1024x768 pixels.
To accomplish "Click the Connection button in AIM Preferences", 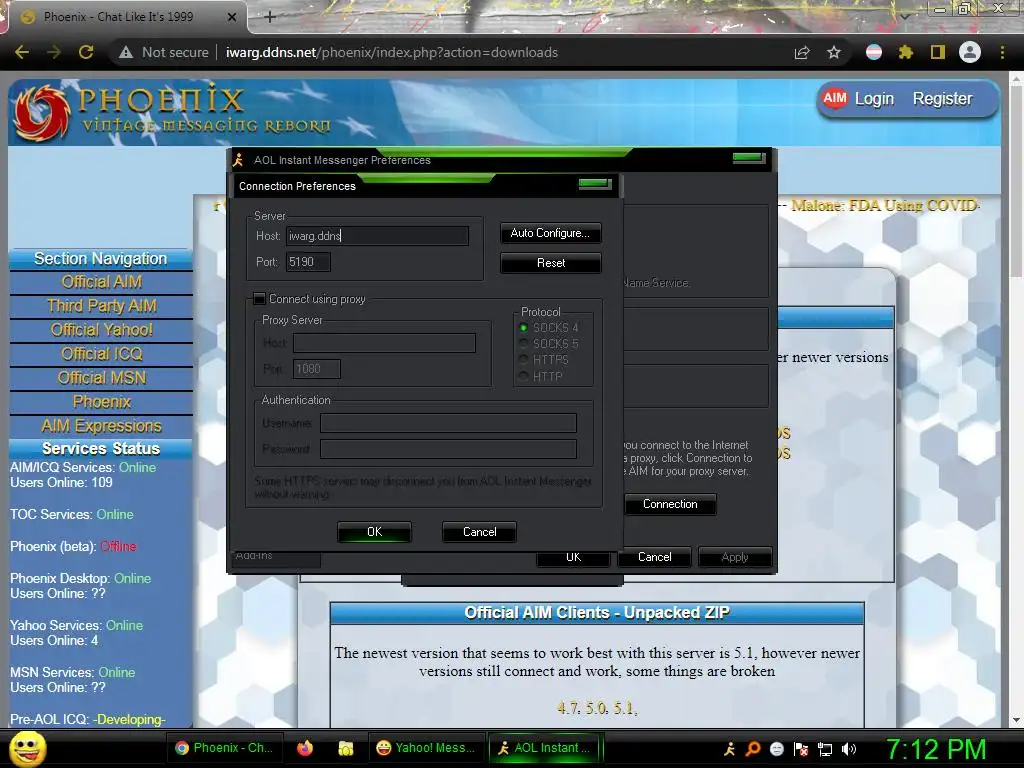I will [x=670, y=504].
